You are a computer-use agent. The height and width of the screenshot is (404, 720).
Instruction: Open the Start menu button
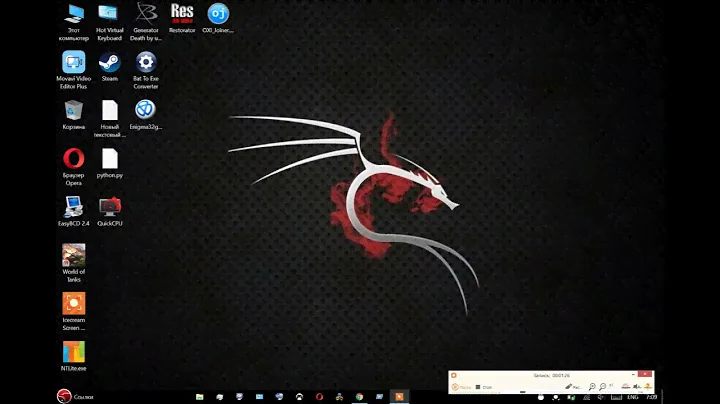[64, 397]
